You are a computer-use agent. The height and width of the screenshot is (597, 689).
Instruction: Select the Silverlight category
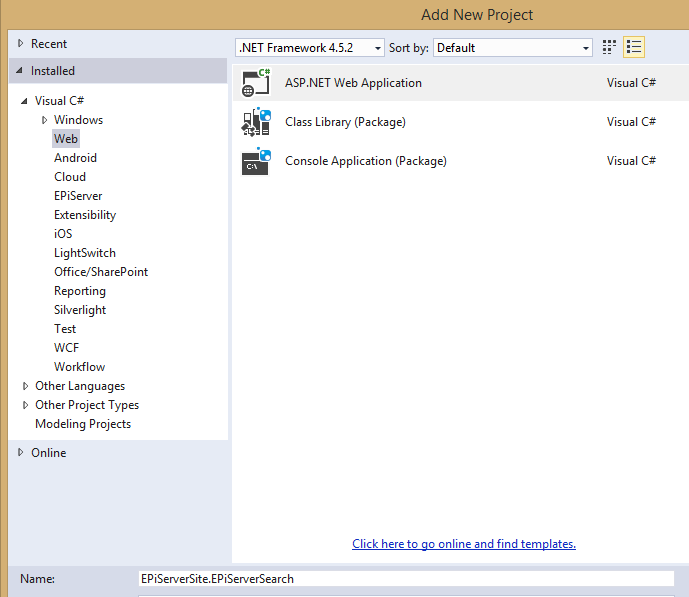[x=80, y=310]
